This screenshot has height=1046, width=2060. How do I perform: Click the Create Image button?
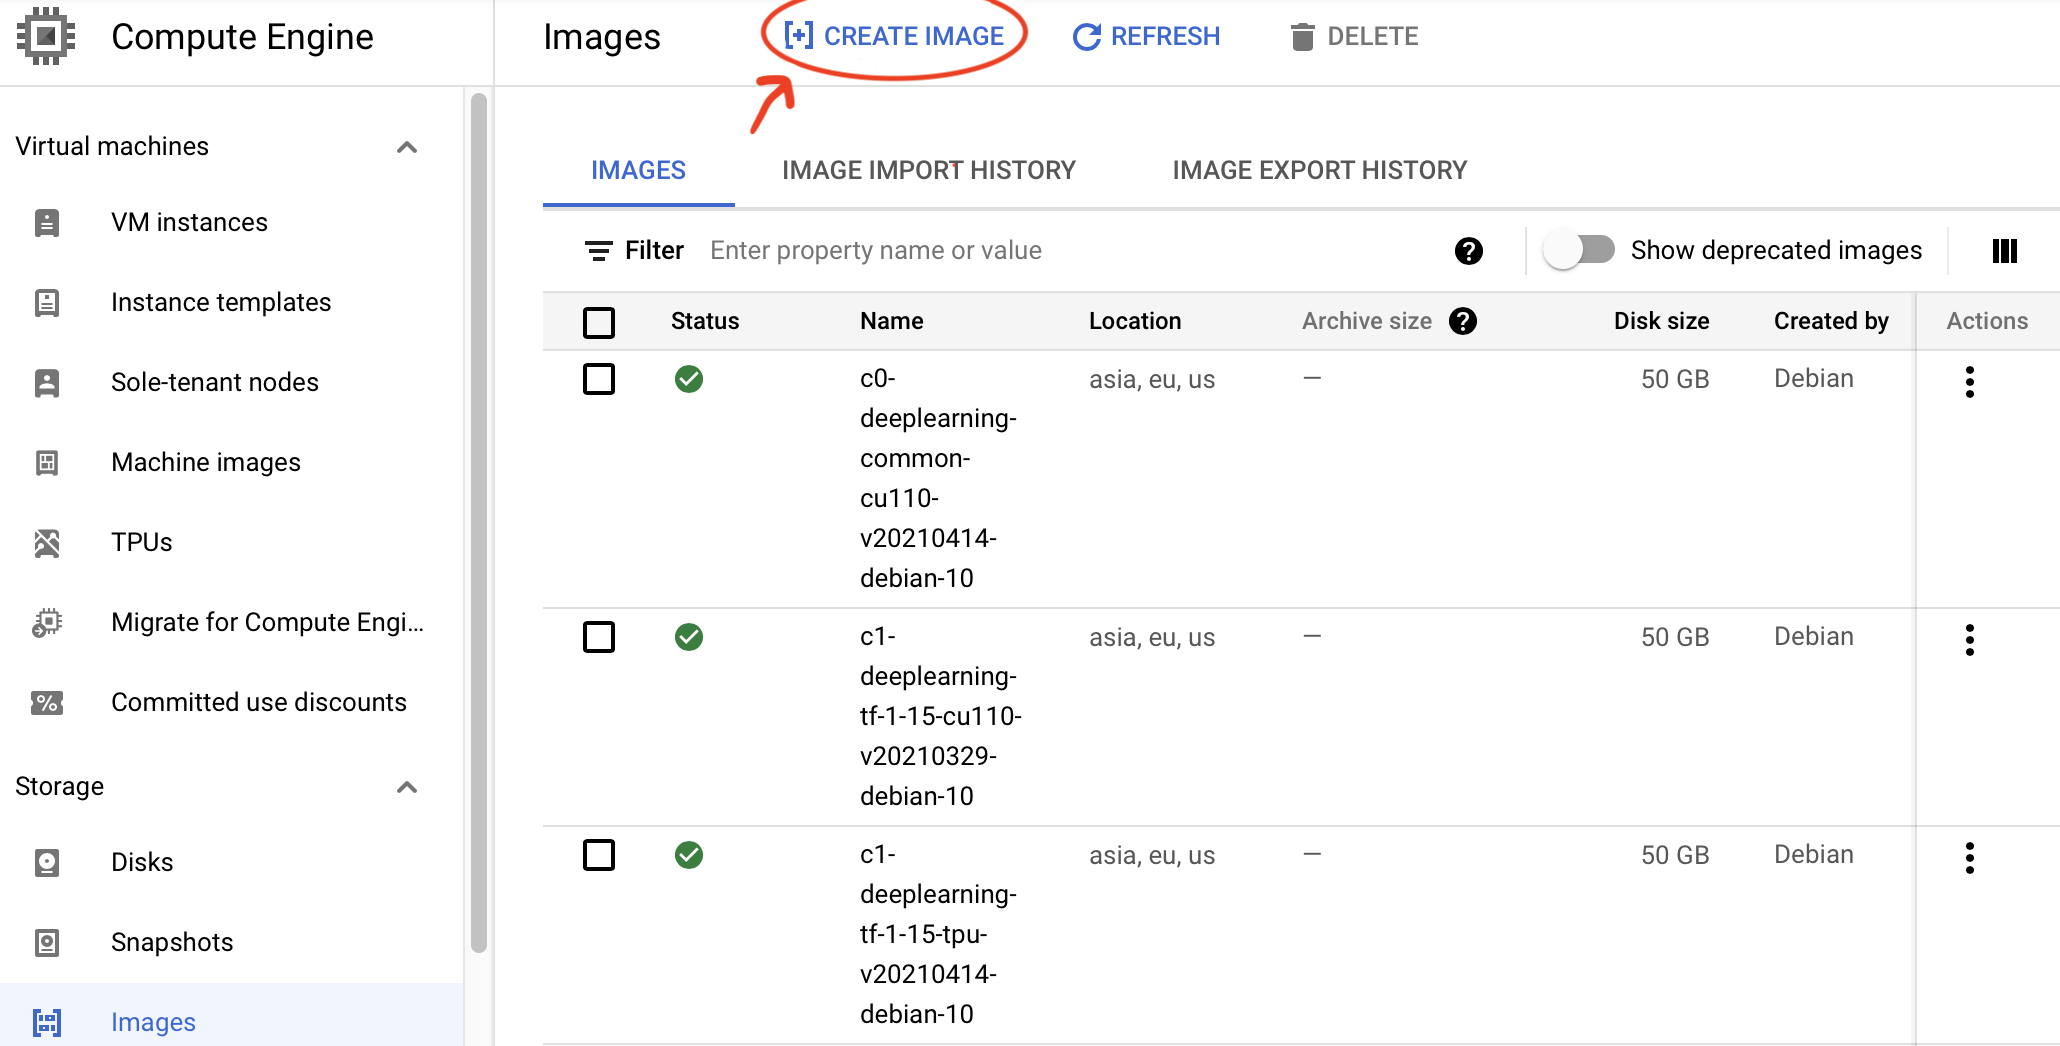(x=894, y=37)
